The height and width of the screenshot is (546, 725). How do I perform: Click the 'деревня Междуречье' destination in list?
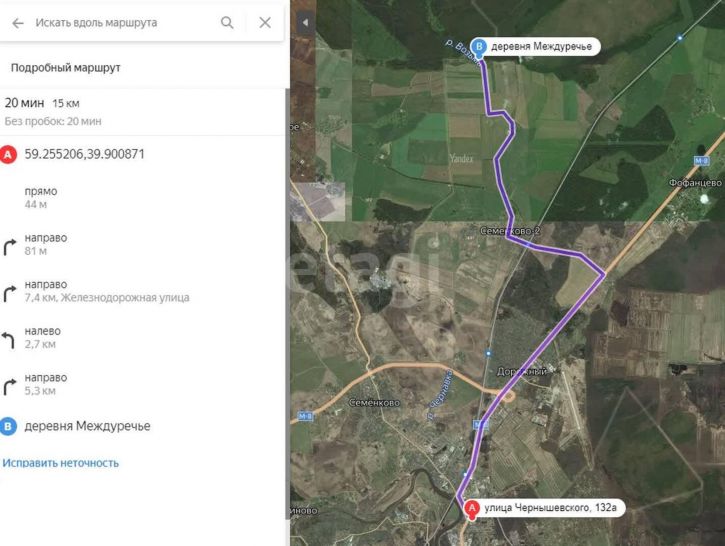click(87, 426)
